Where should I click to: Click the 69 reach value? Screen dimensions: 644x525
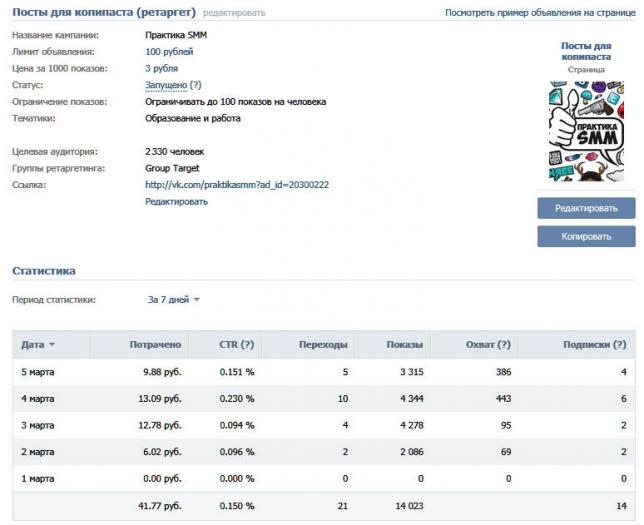tap(506, 452)
